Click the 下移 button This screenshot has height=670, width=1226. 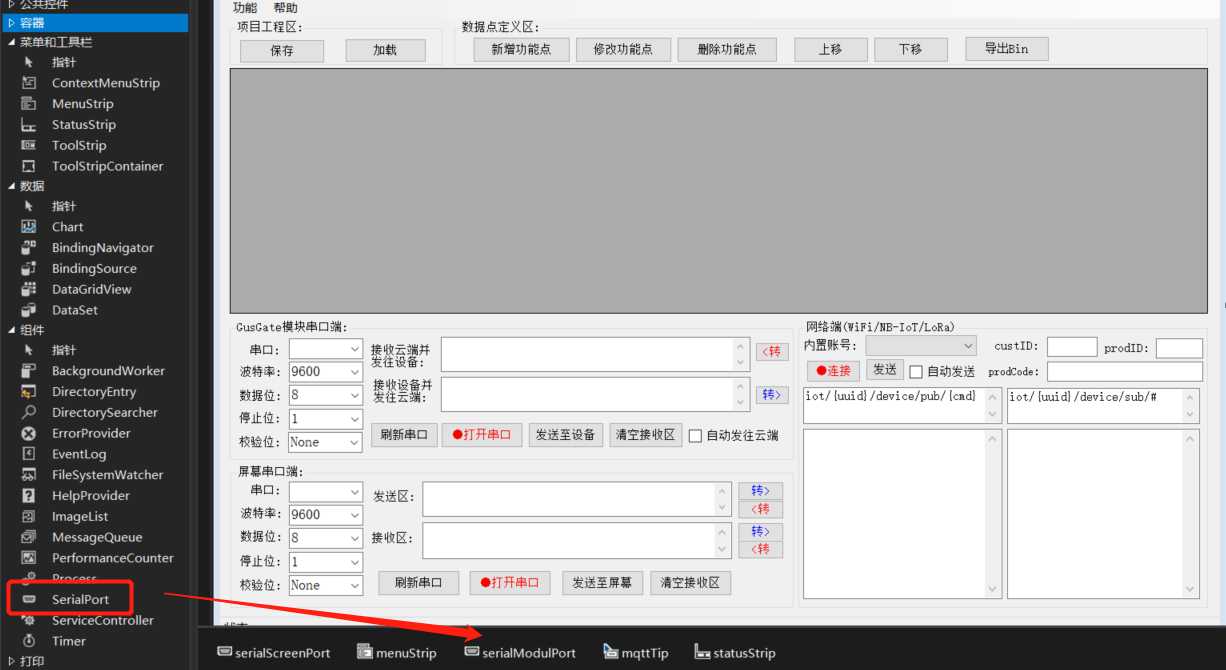910,49
